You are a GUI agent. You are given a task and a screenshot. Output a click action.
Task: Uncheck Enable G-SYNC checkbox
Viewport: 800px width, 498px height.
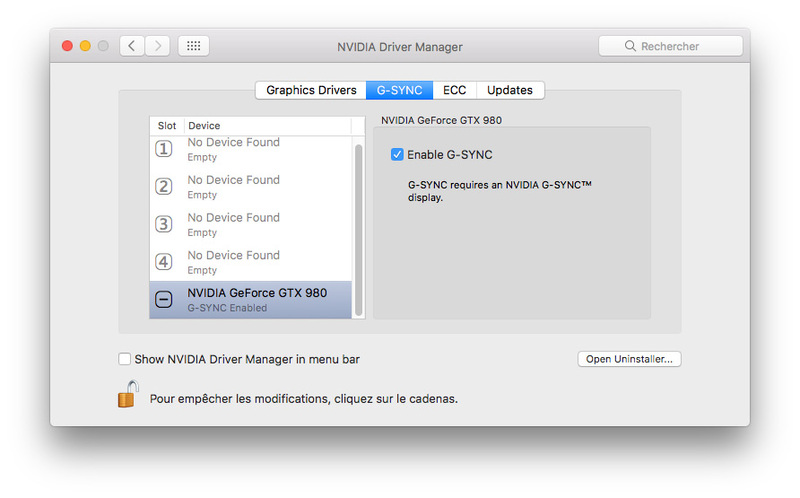[397, 154]
